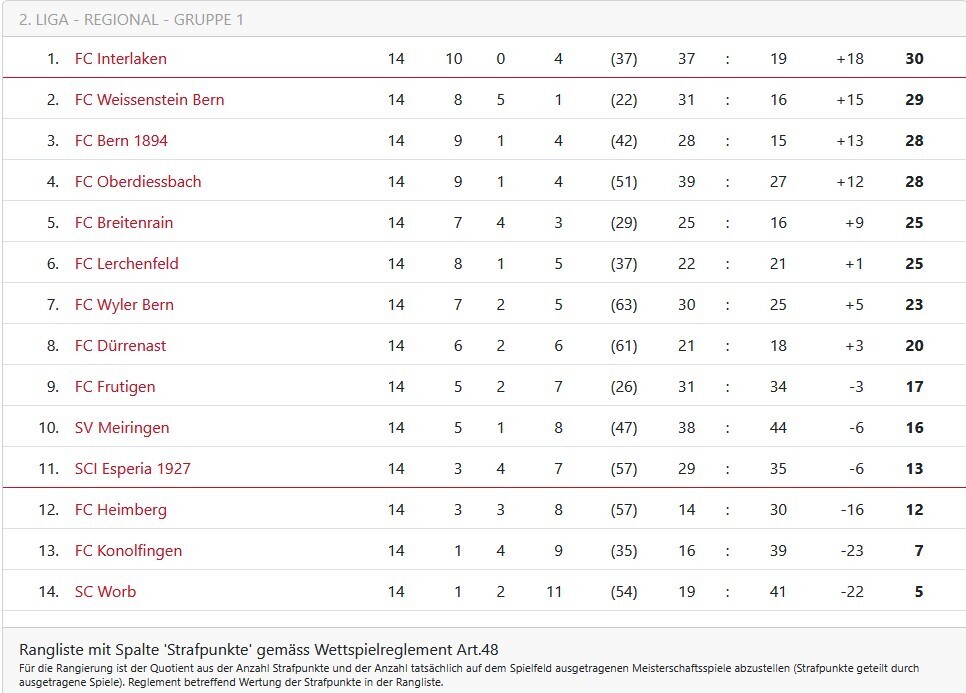This screenshot has height=693, width=966.
Task: Open FC Weissenstein Bern team page
Action: (x=149, y=100)
